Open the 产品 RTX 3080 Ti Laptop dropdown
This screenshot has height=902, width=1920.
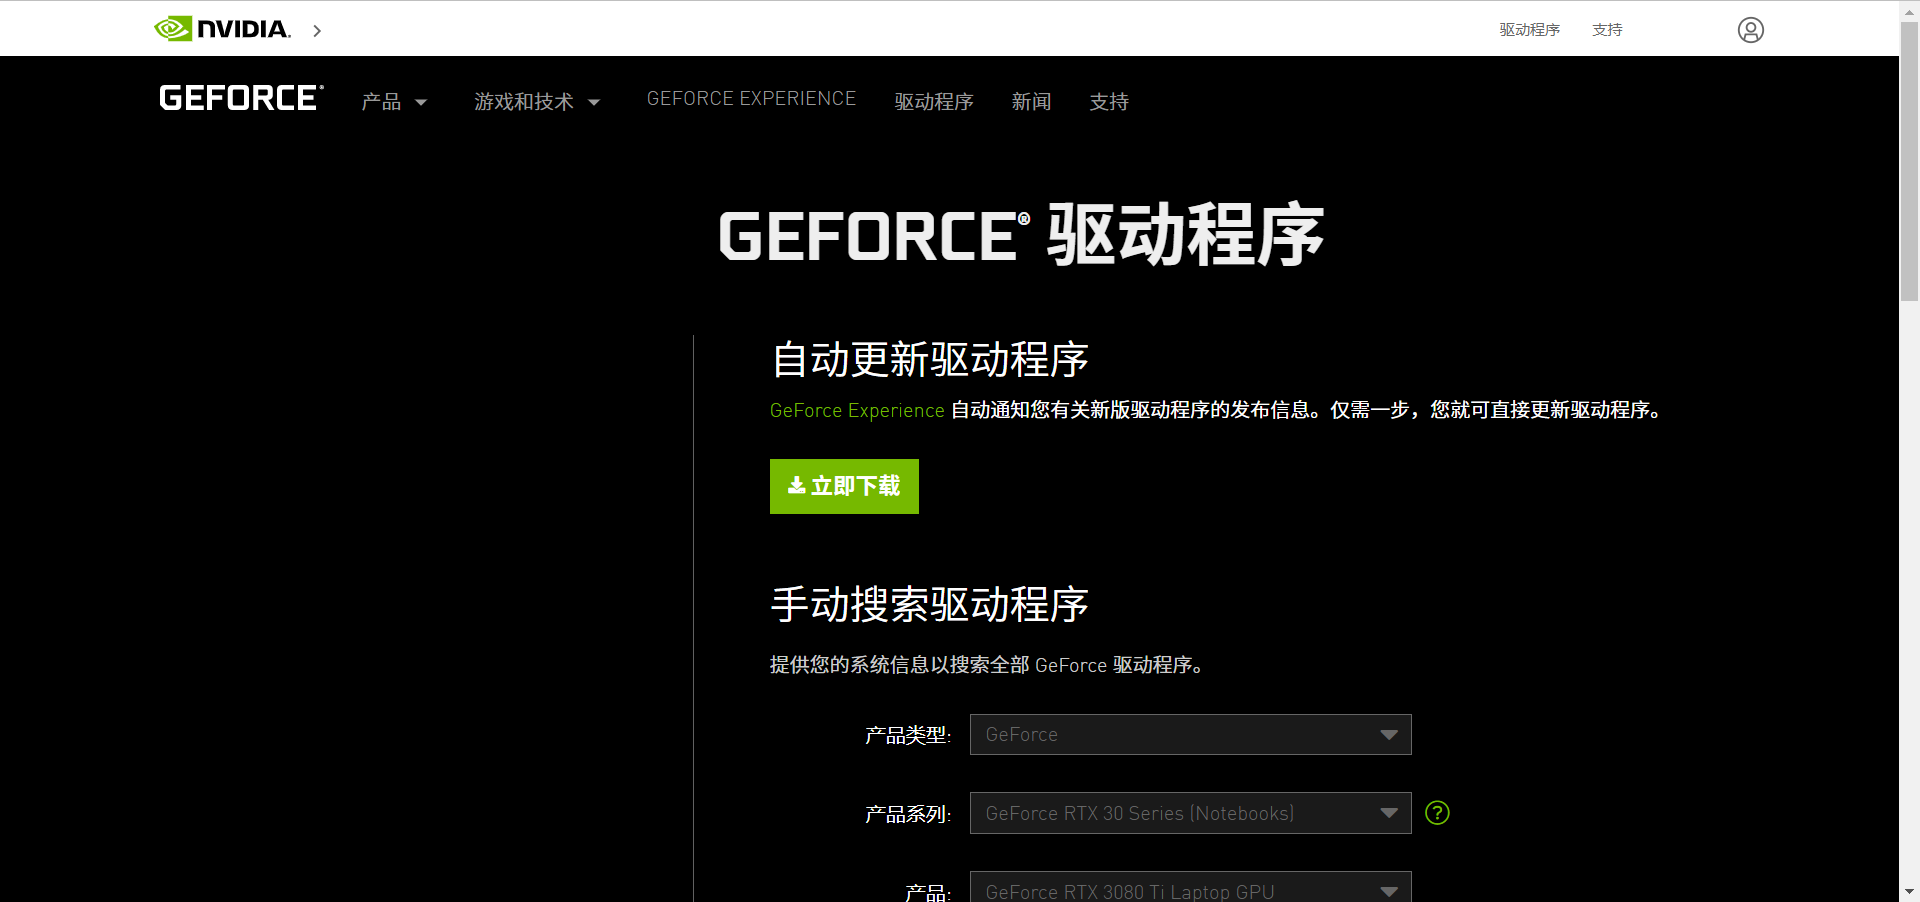pos(1190,887)
